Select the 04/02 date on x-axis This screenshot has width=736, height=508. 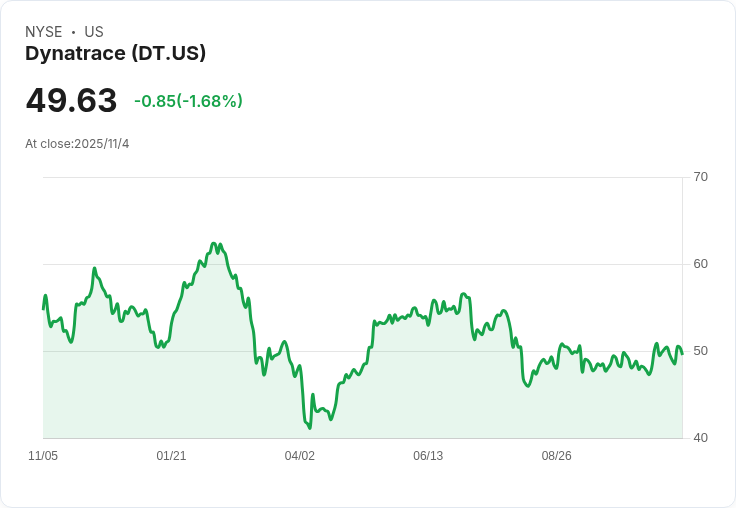click(x=300, y=456)
